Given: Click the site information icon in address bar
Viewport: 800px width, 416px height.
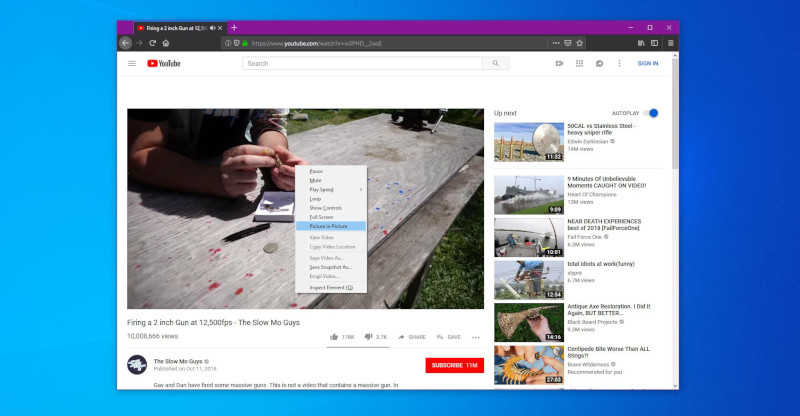Looking at the screenshot, I should click(228, 43).
